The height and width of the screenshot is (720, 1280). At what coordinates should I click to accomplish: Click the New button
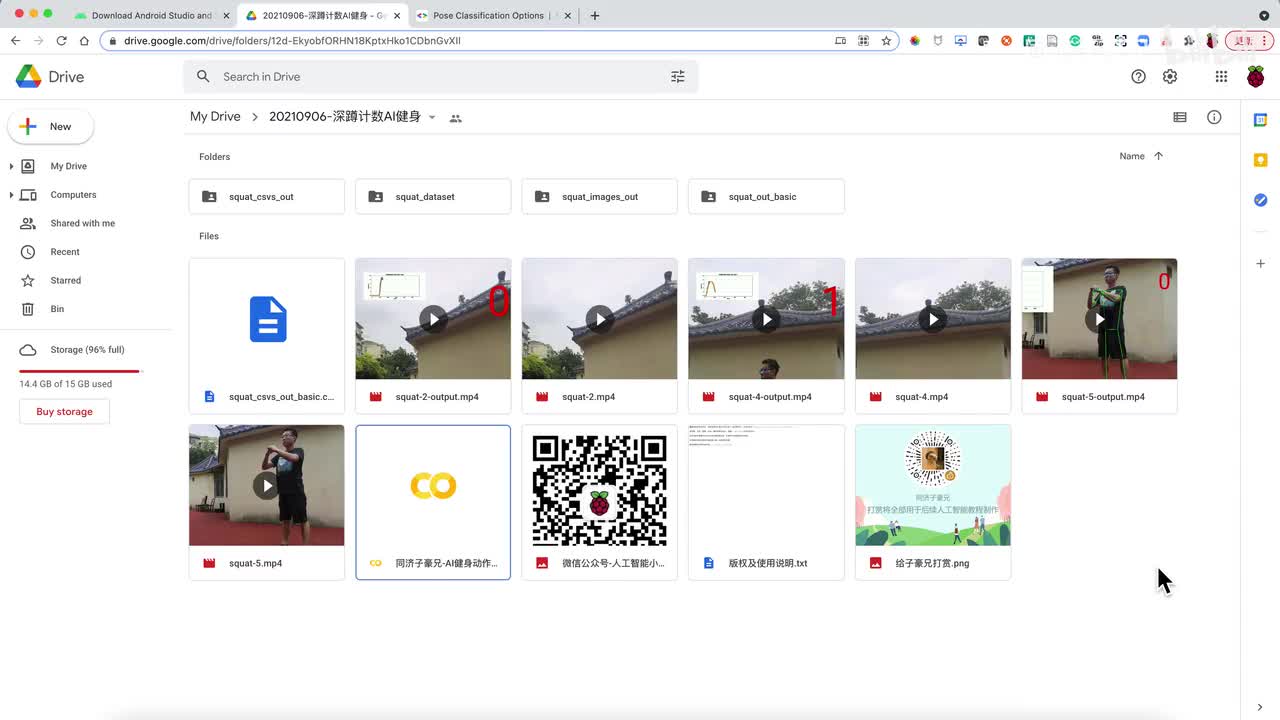[50, 126]
